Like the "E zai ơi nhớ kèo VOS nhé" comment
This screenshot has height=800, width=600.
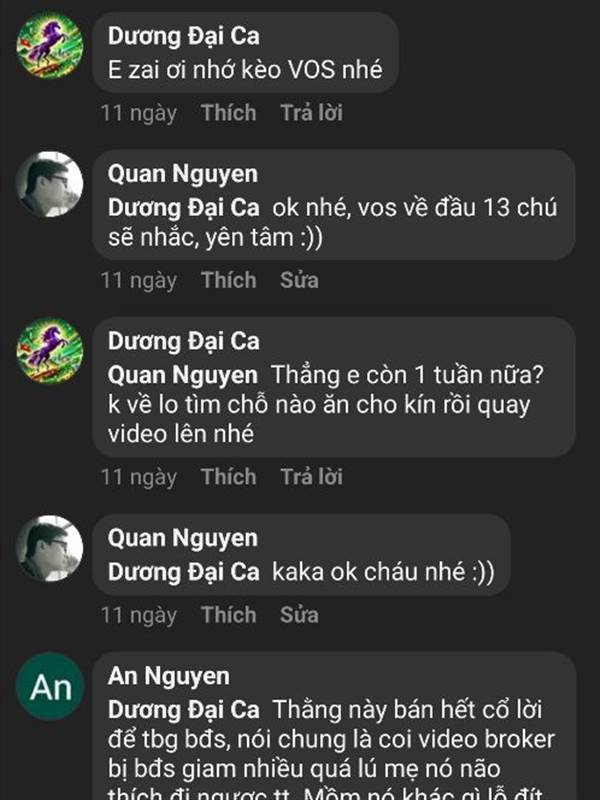[229, 113]
